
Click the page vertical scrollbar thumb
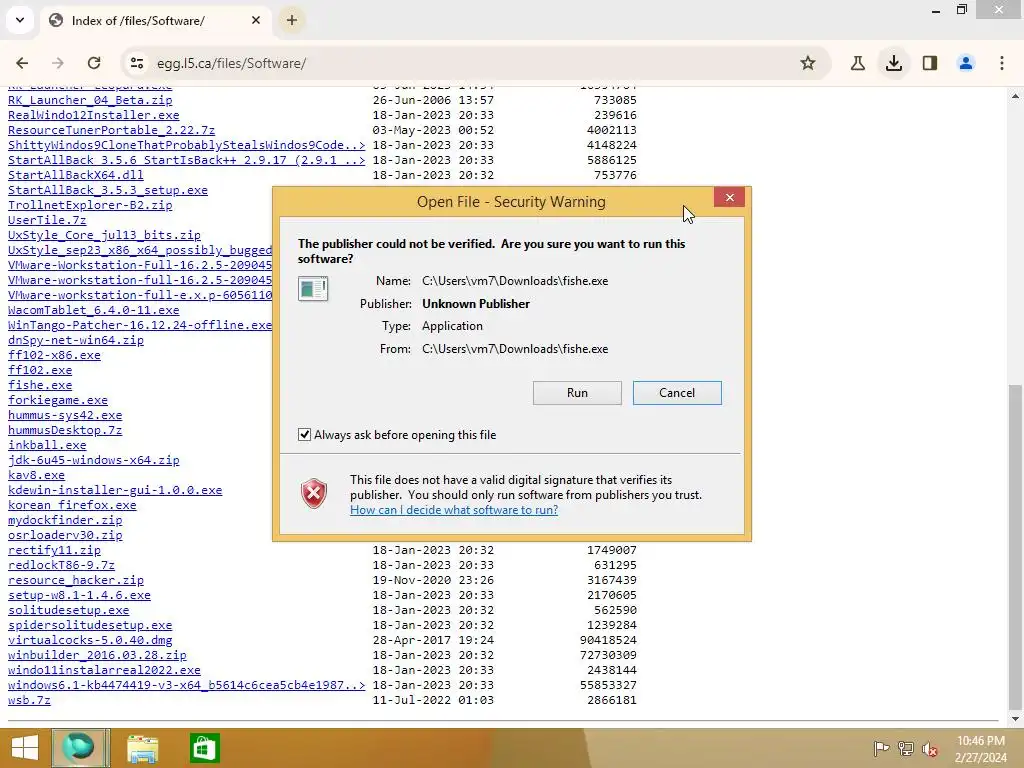[1015, 547]
